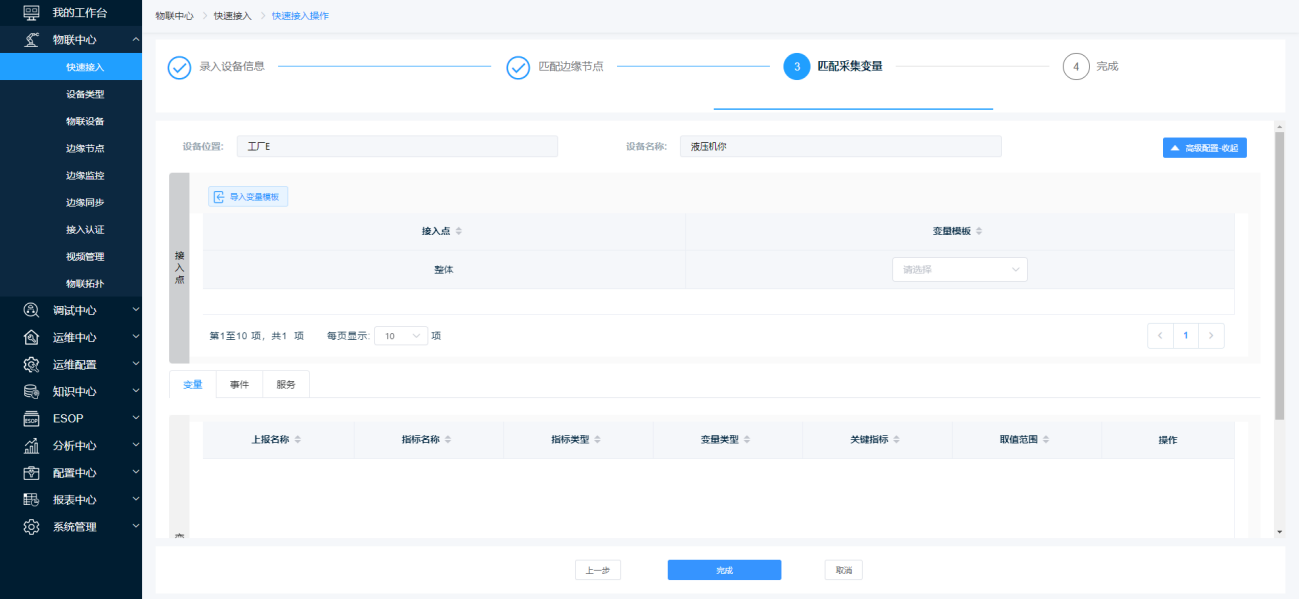This screenshot has width=1299, height=599.
Task: Click the 运维配置 gear icon
Action: 31,364
